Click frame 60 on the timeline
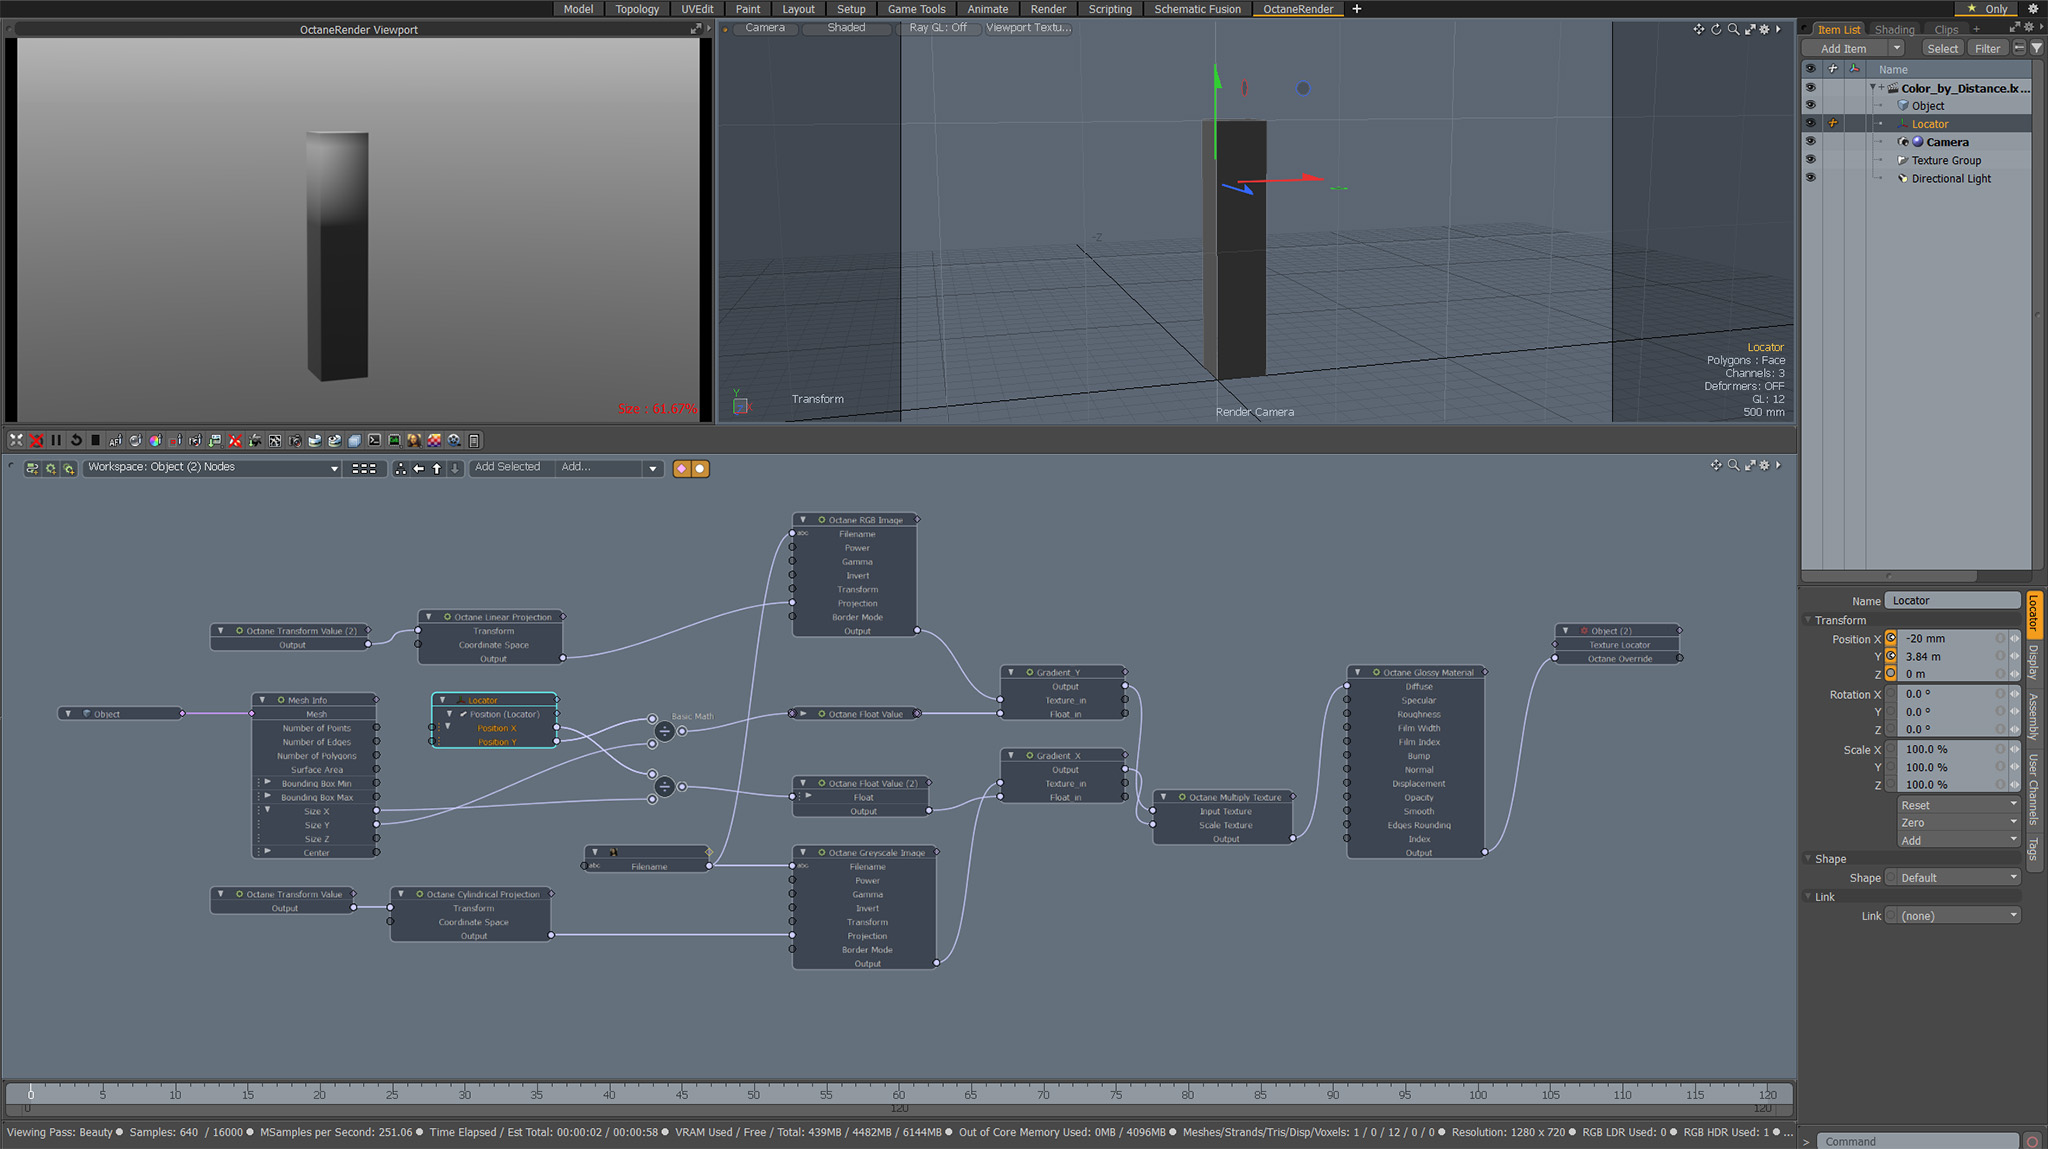 898,1093
